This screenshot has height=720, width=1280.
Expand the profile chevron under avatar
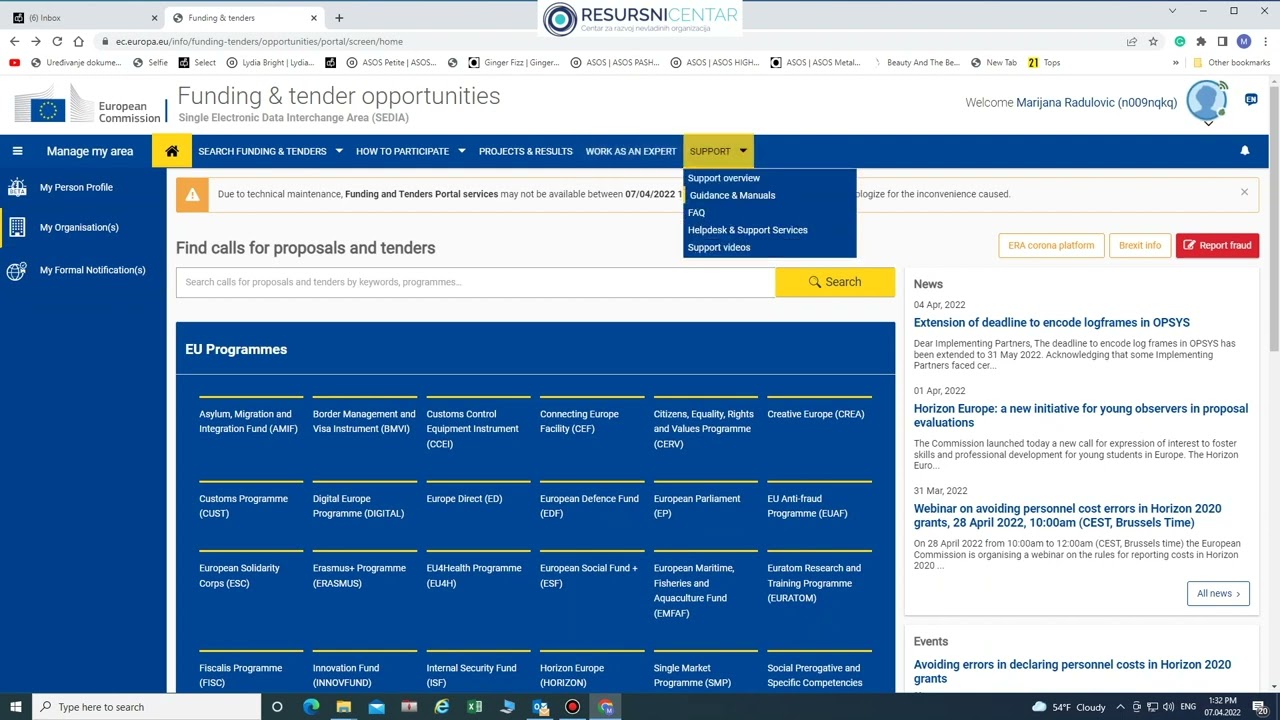click(1207, 124)
